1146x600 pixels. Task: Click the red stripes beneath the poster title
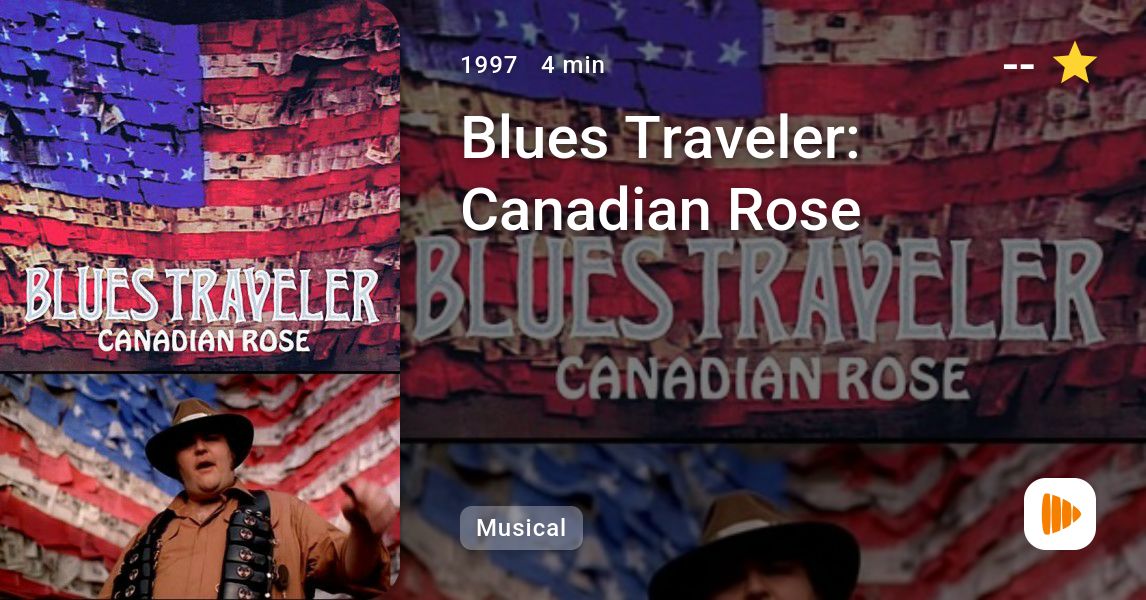200,360
